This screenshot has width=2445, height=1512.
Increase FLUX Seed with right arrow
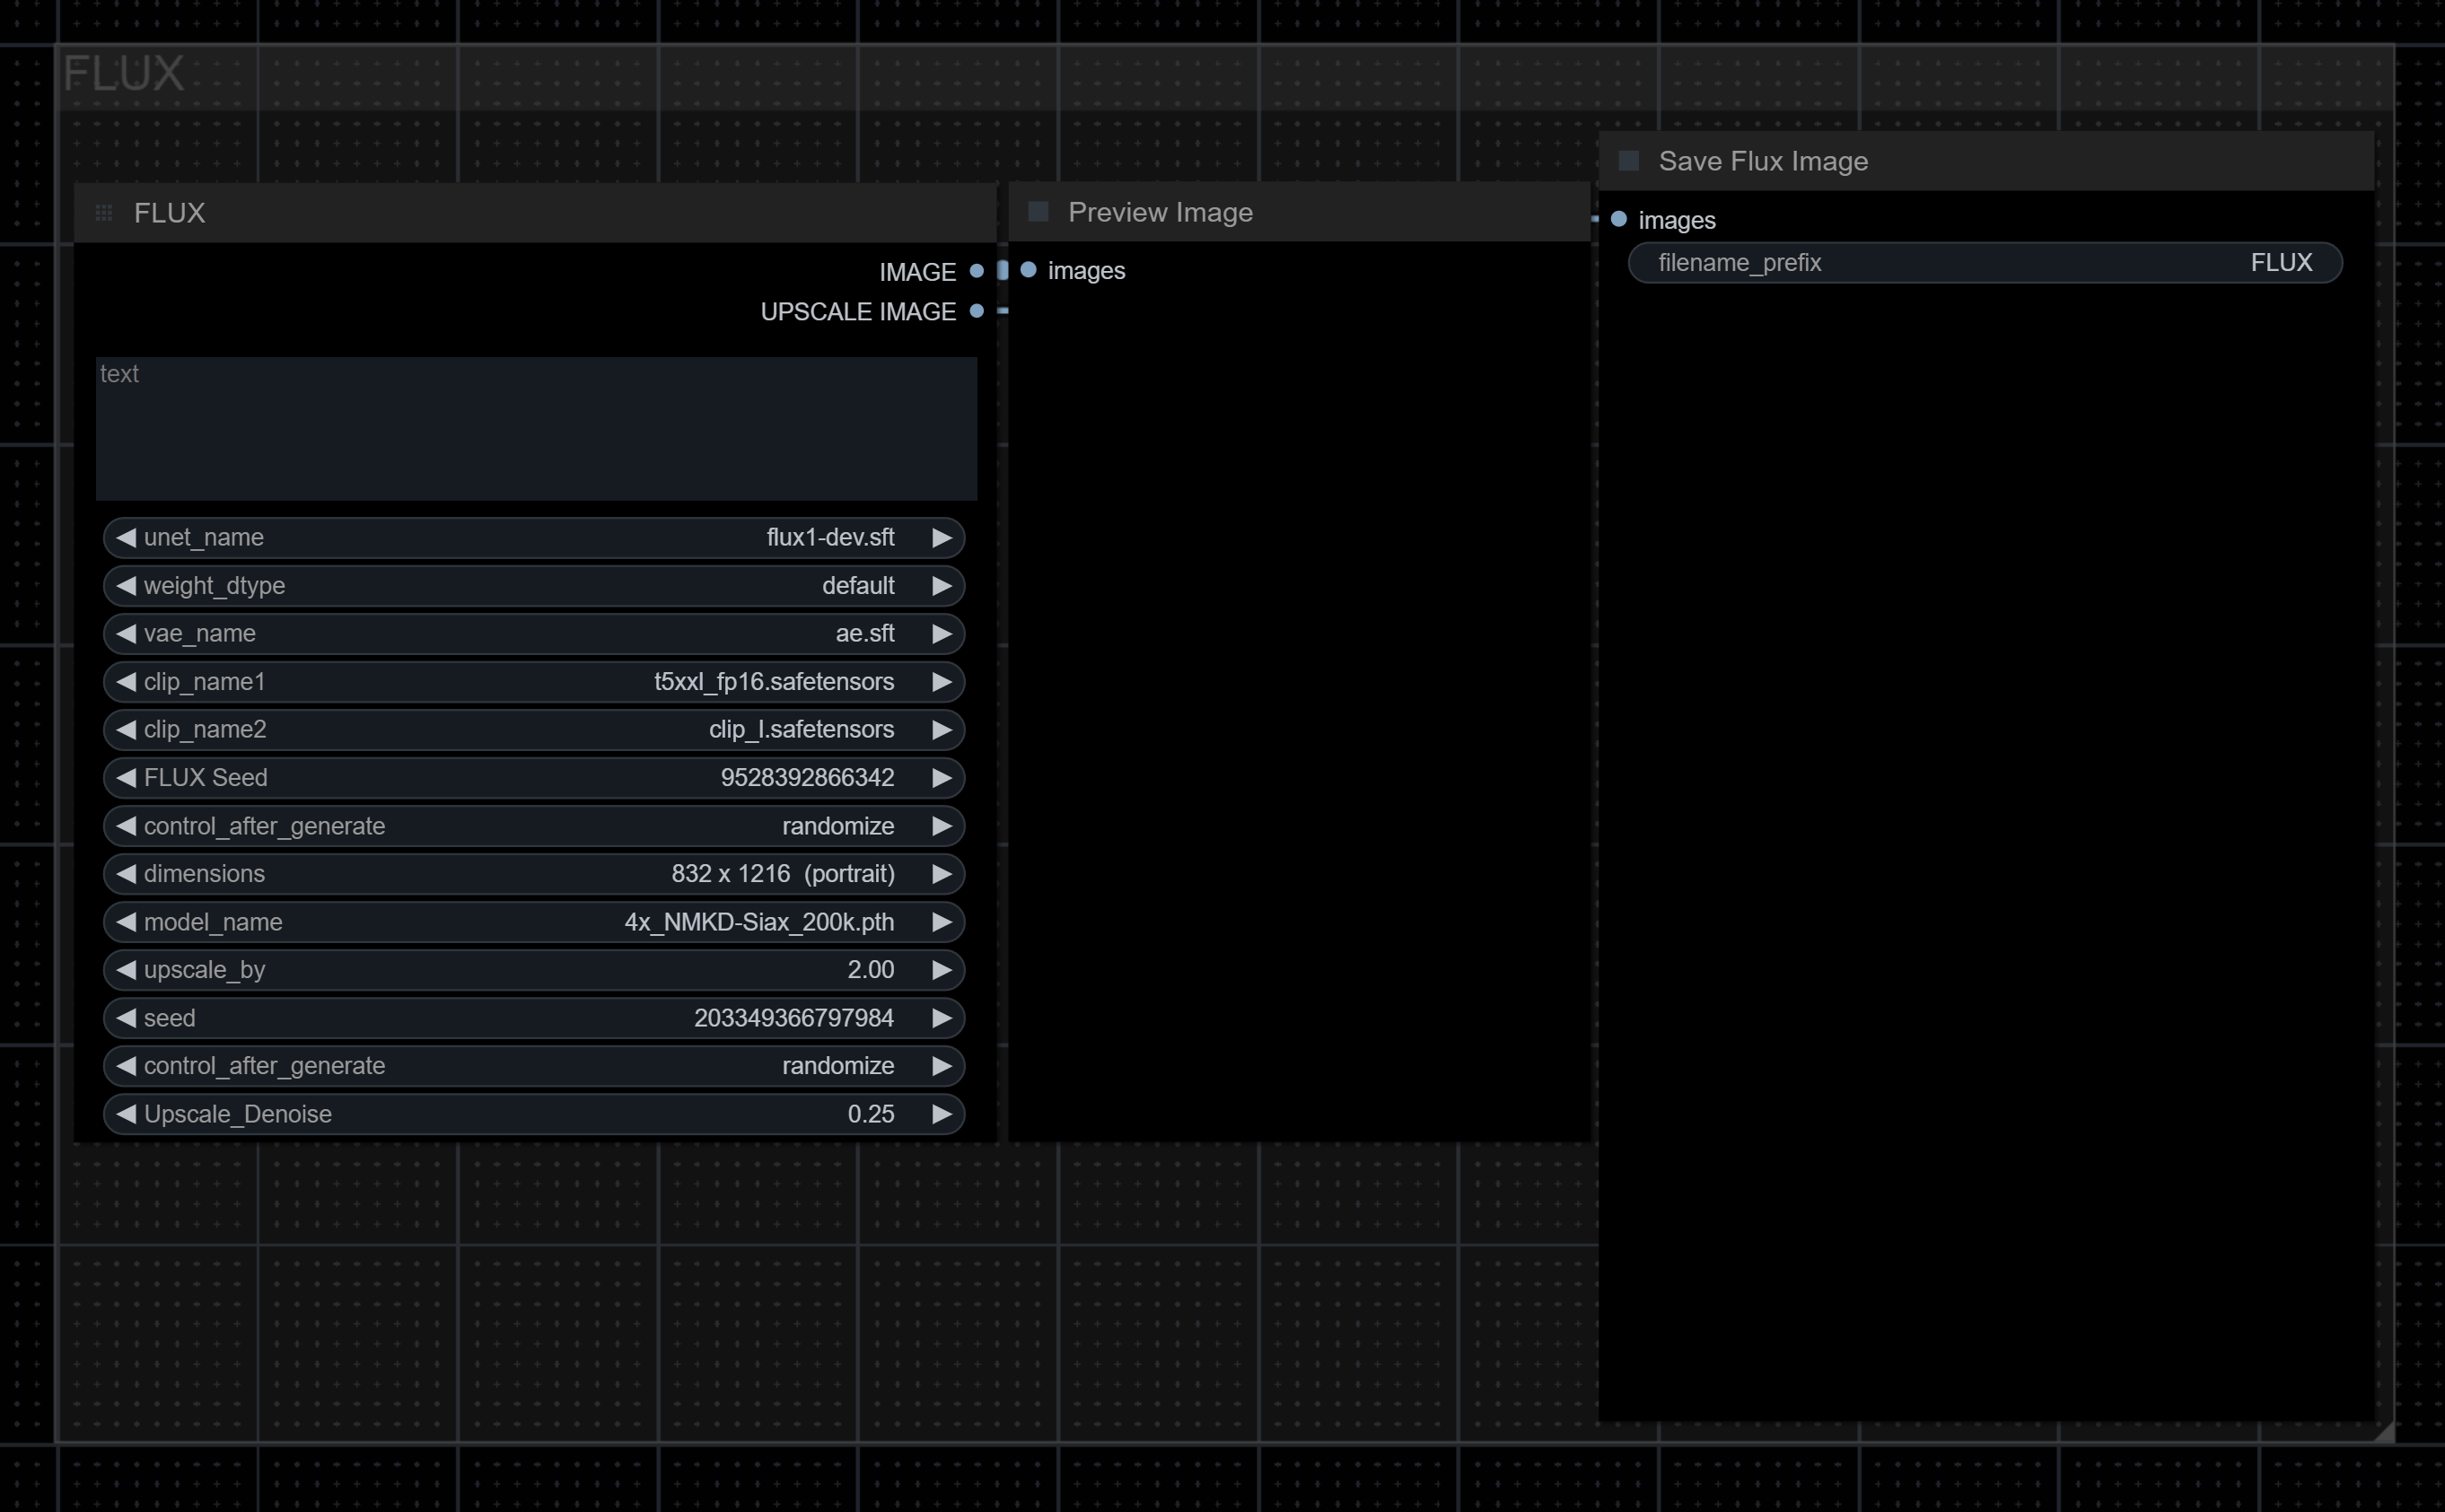point(941,778)
